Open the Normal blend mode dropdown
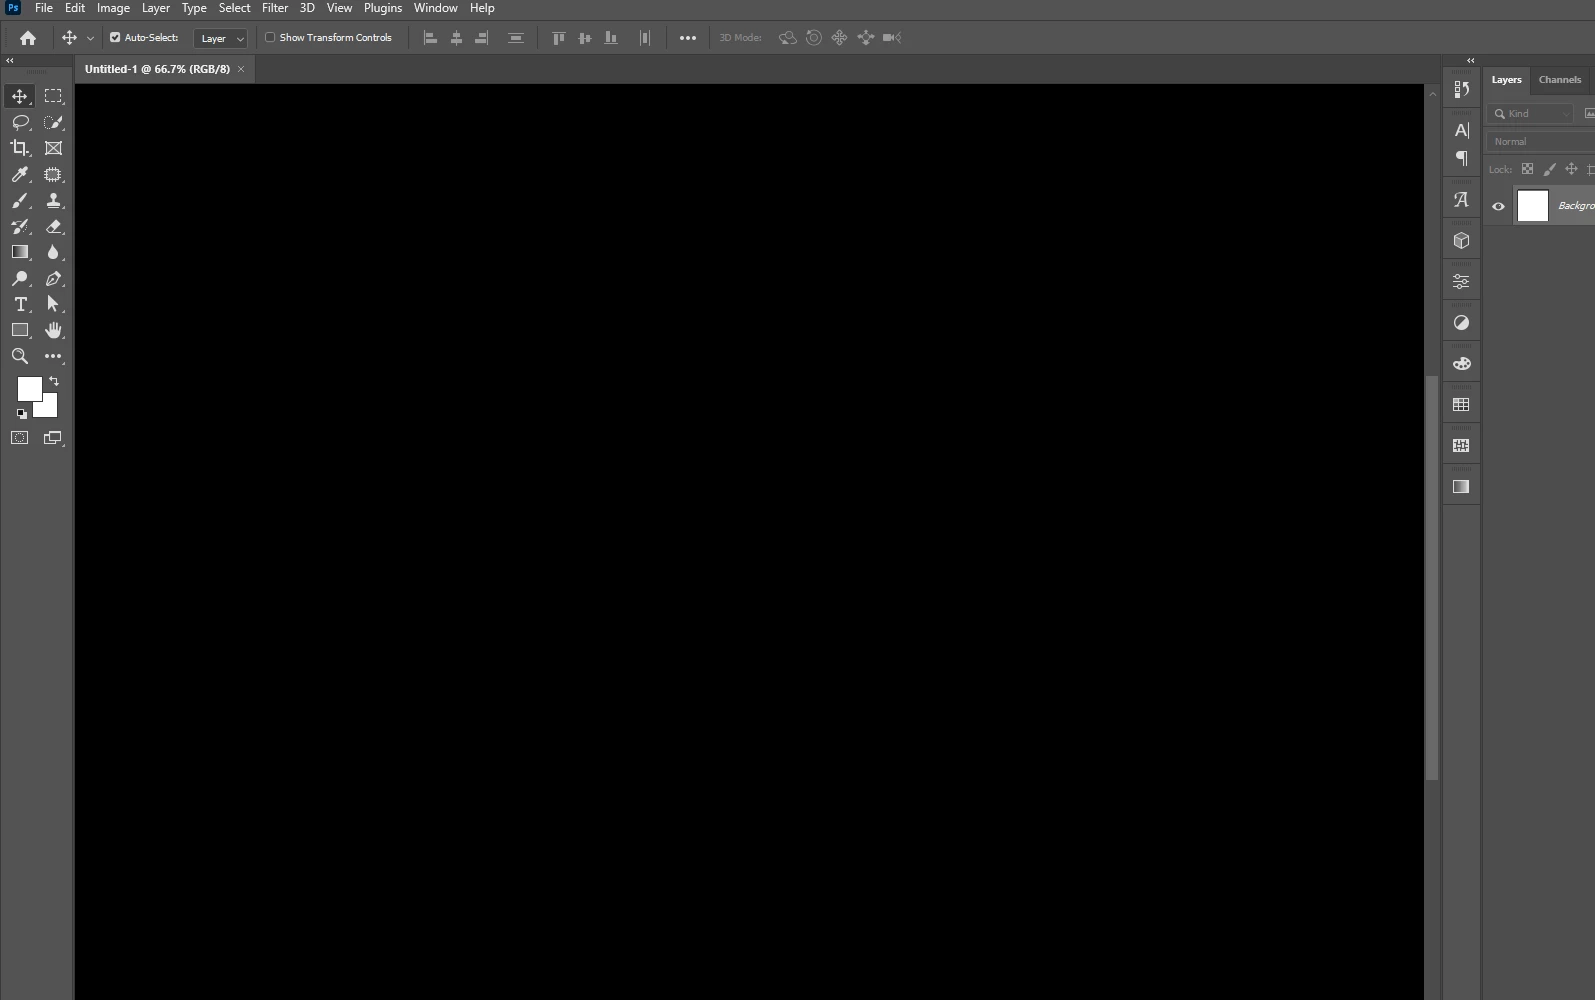The width and height of the screenshot is (1595, 1000). [1541, 142]
